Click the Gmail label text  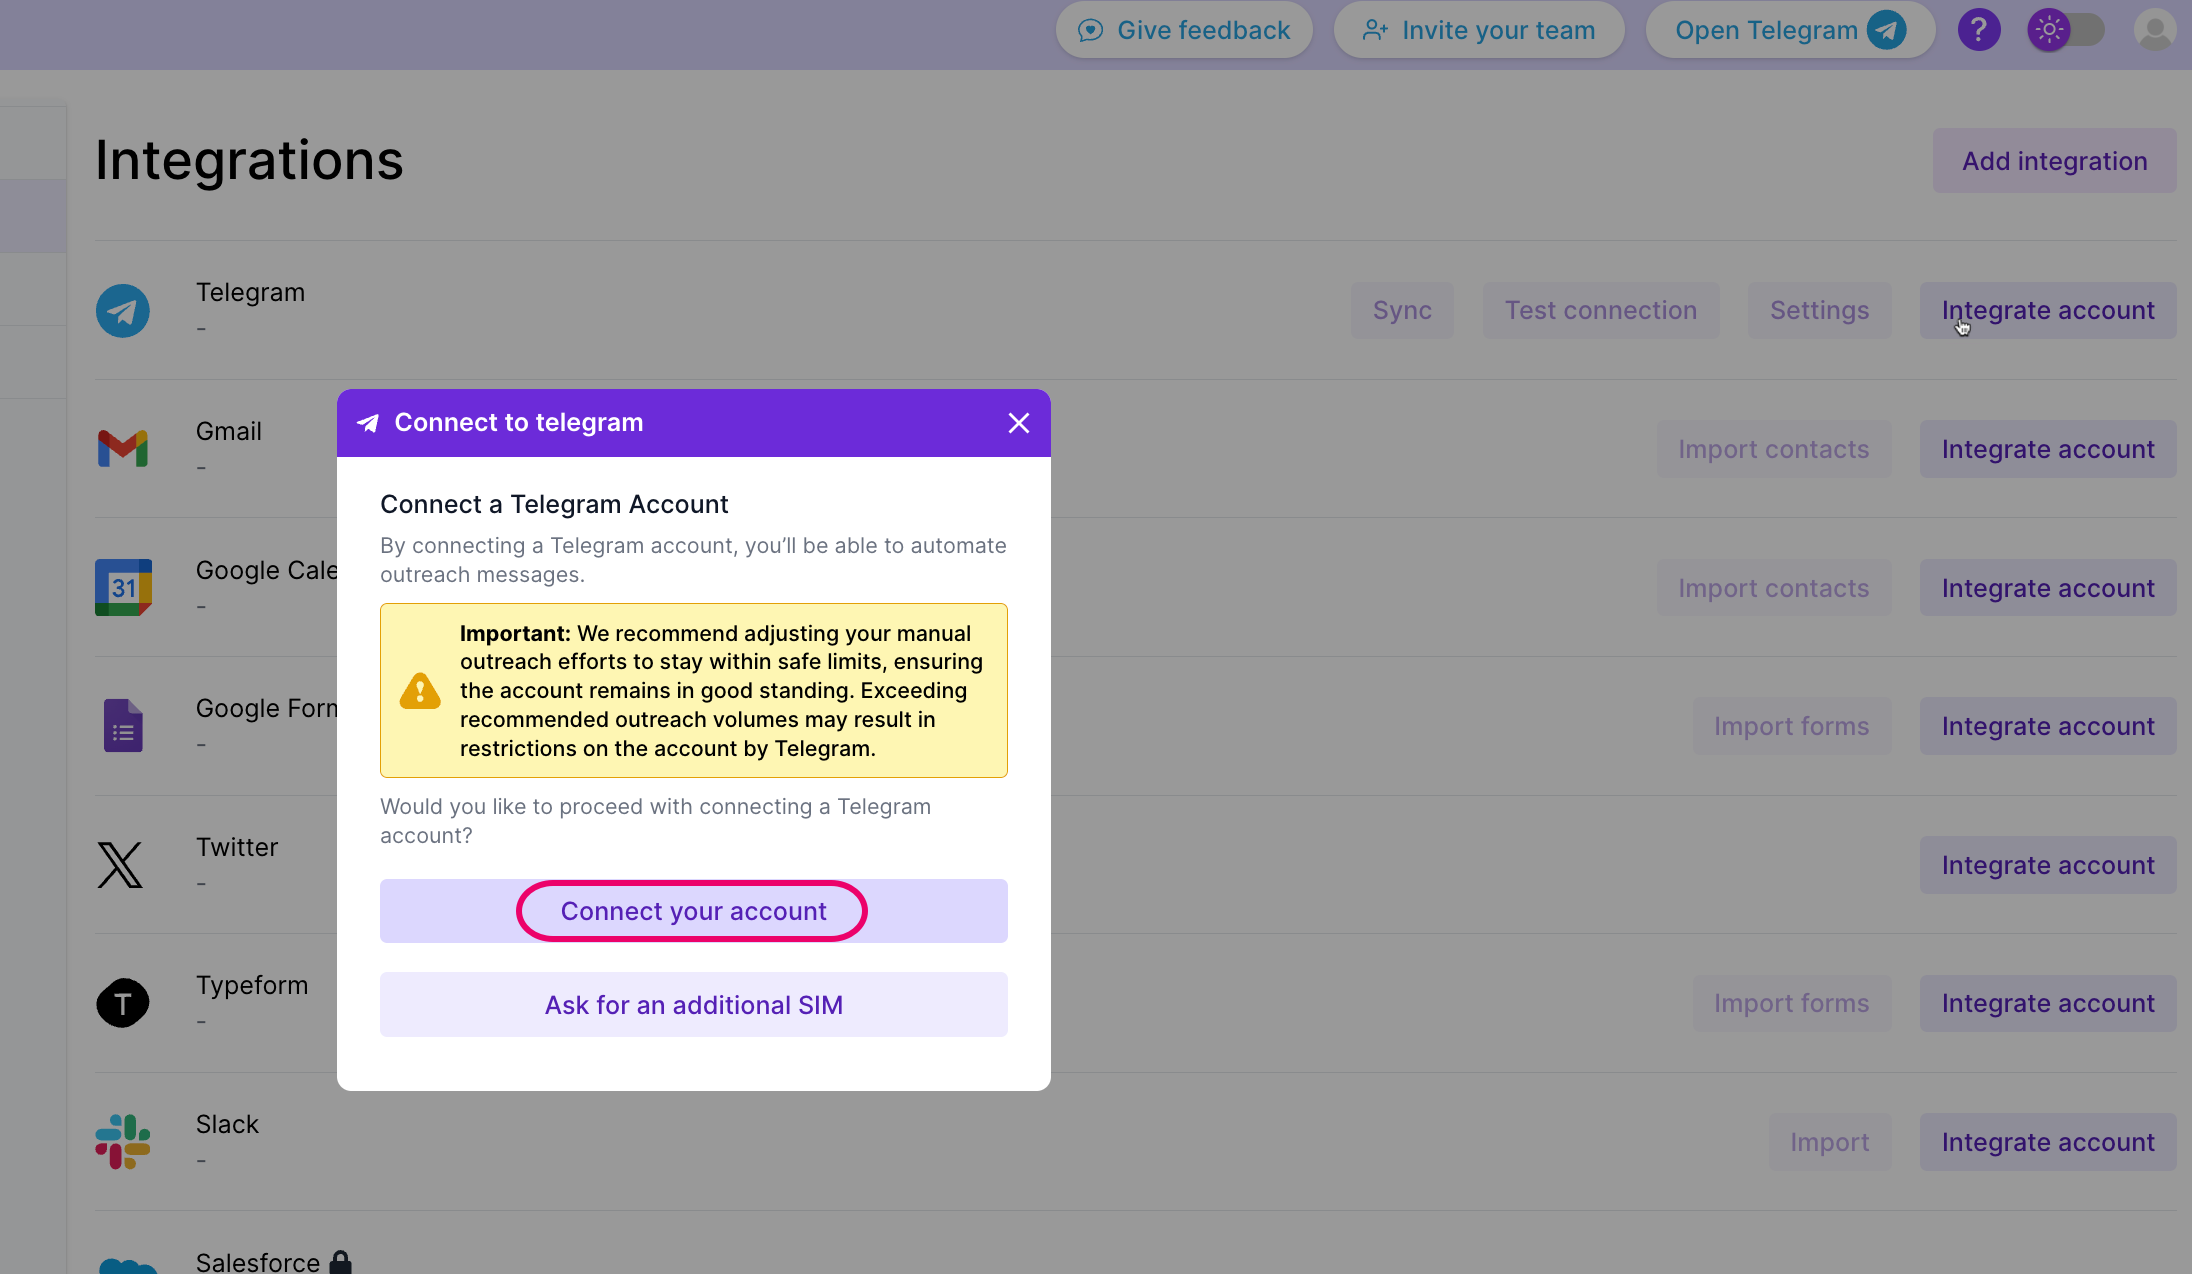click(229, 431)
